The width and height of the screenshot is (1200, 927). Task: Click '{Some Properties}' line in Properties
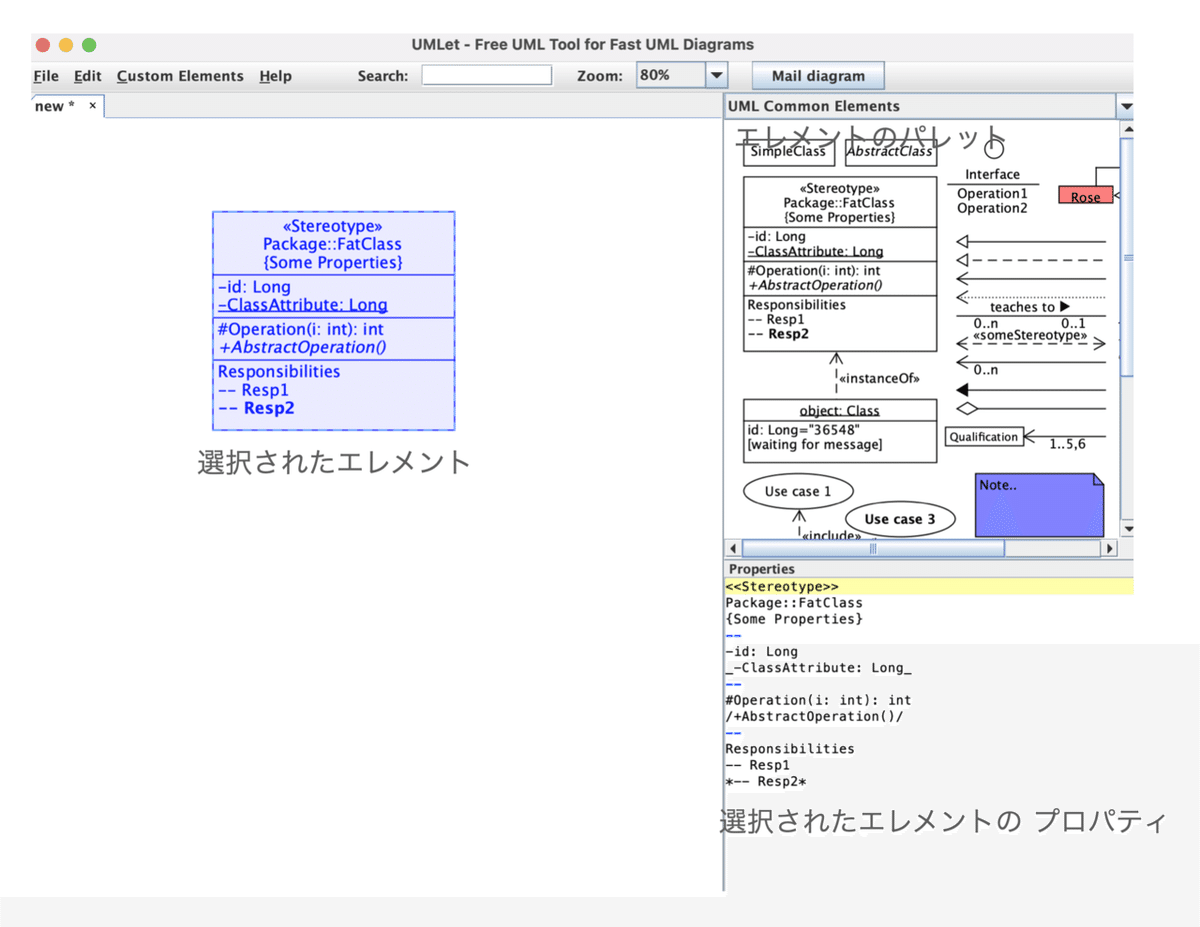(794, 619)
